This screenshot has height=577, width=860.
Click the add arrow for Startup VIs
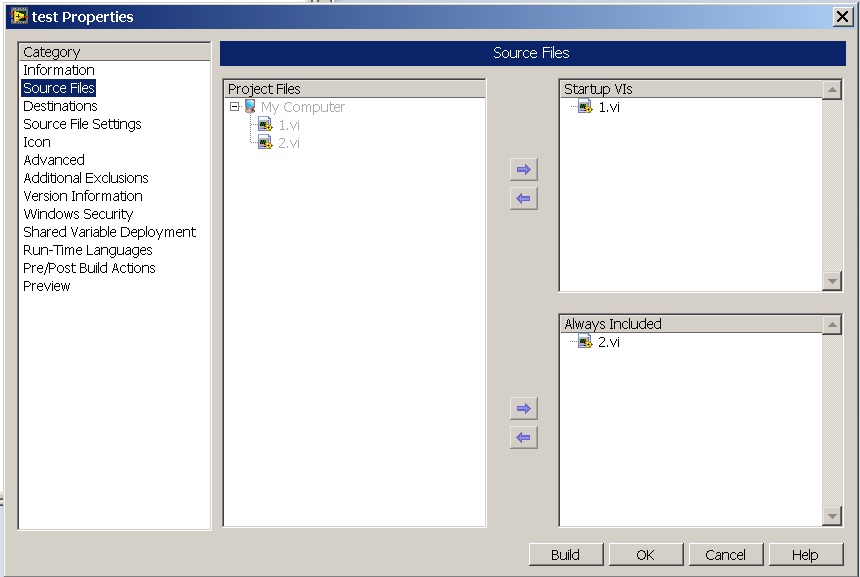[x=523, y=169]
